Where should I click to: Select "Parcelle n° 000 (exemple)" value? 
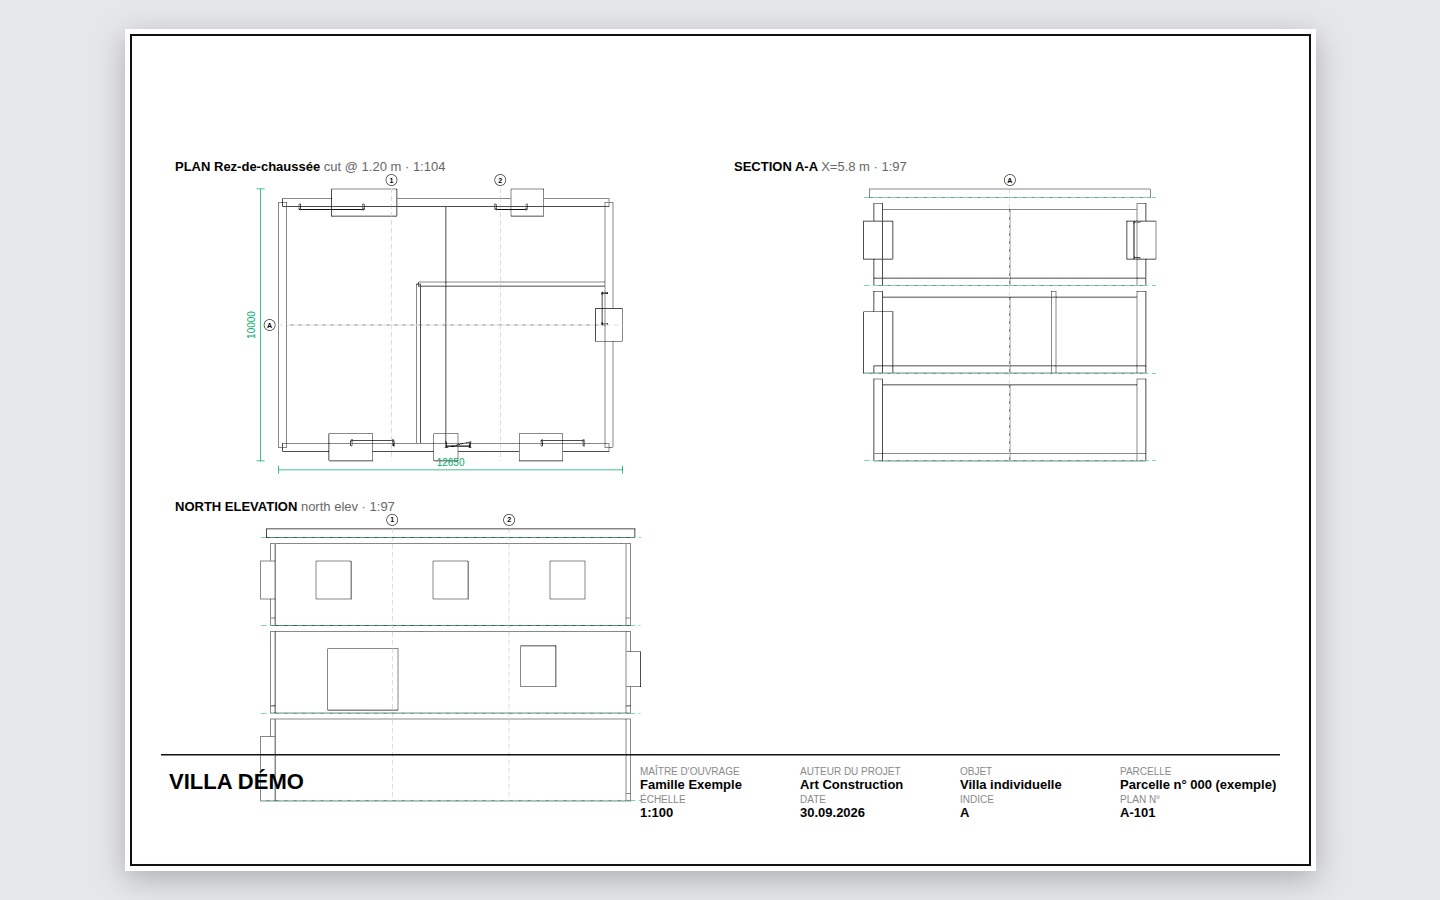pyautogui.click(x=1198, y=785)
